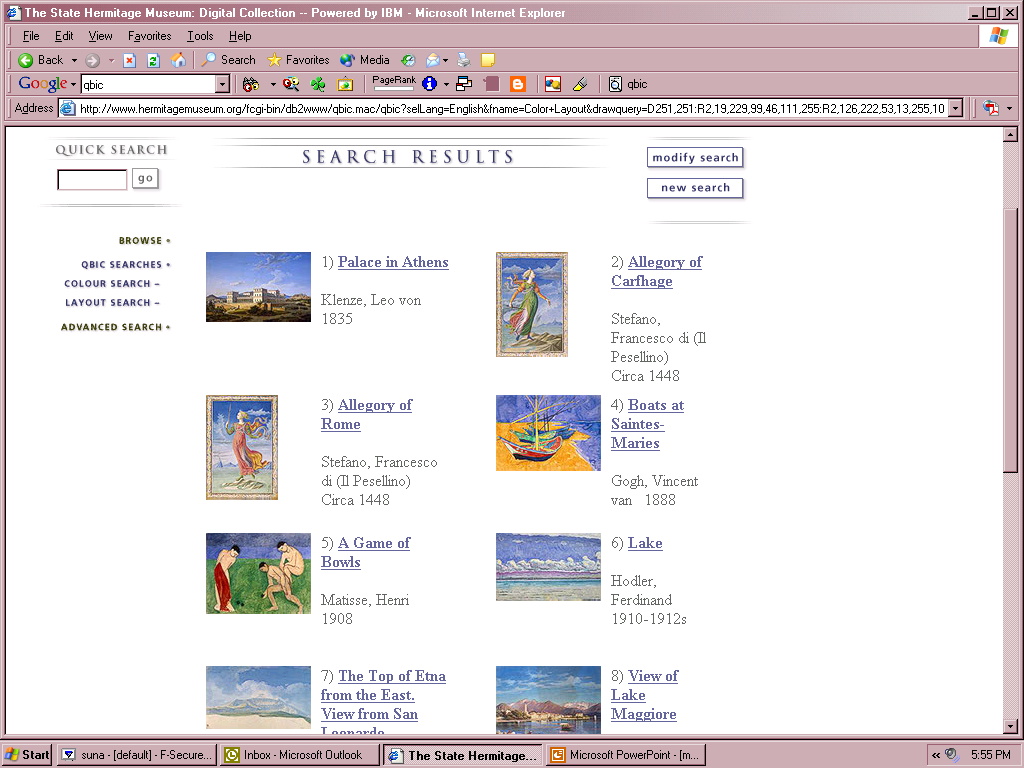Refresh the page with the Refresh icon

[153, 60]
